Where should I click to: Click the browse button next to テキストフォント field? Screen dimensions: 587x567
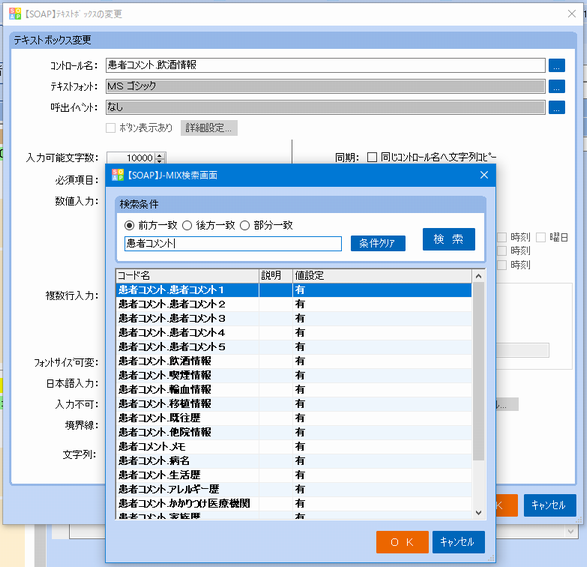pyautogui.click(x=557, y=86)
